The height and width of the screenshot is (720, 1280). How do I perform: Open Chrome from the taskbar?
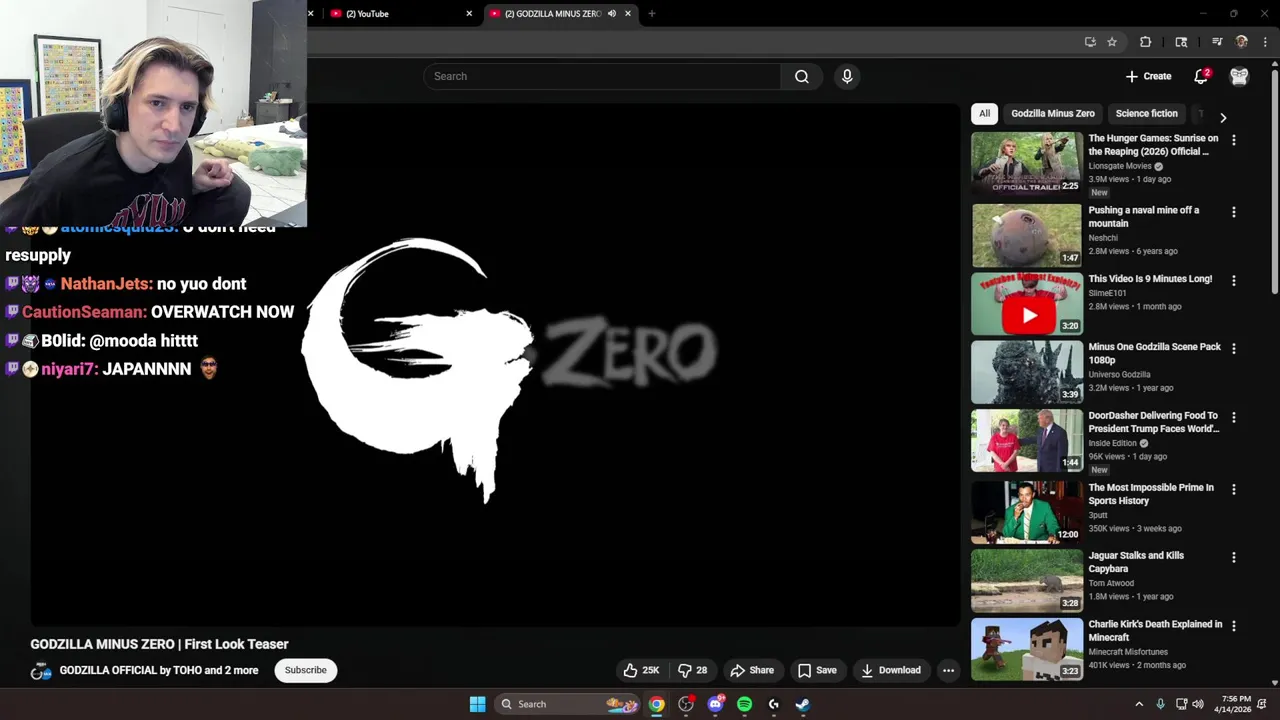(x=656, y=704)
